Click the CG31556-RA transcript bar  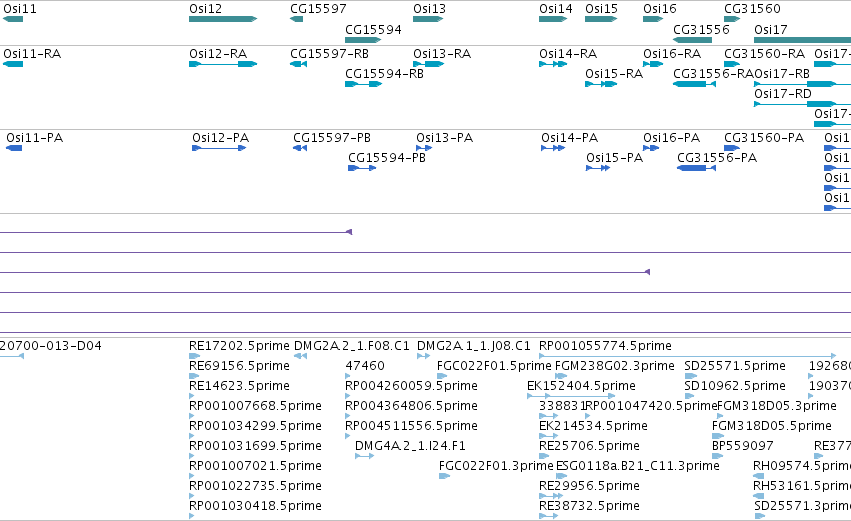695,84
